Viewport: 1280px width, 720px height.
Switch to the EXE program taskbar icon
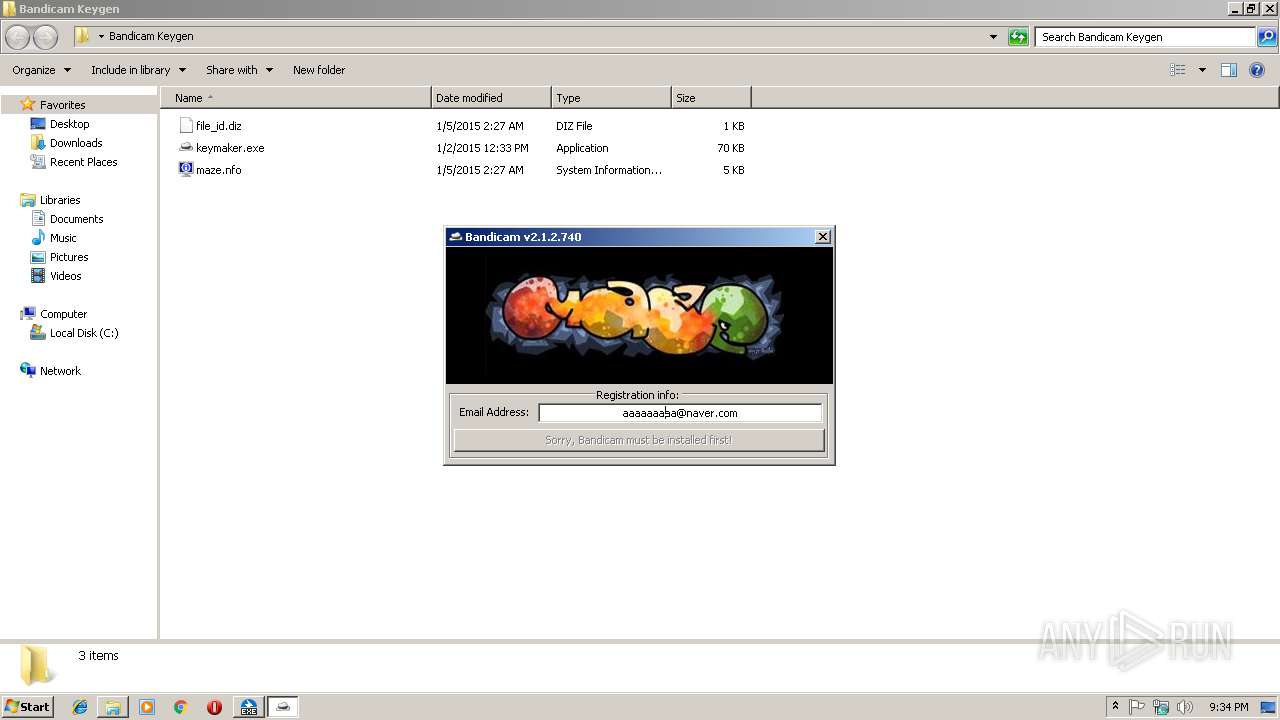pos(248,707)
